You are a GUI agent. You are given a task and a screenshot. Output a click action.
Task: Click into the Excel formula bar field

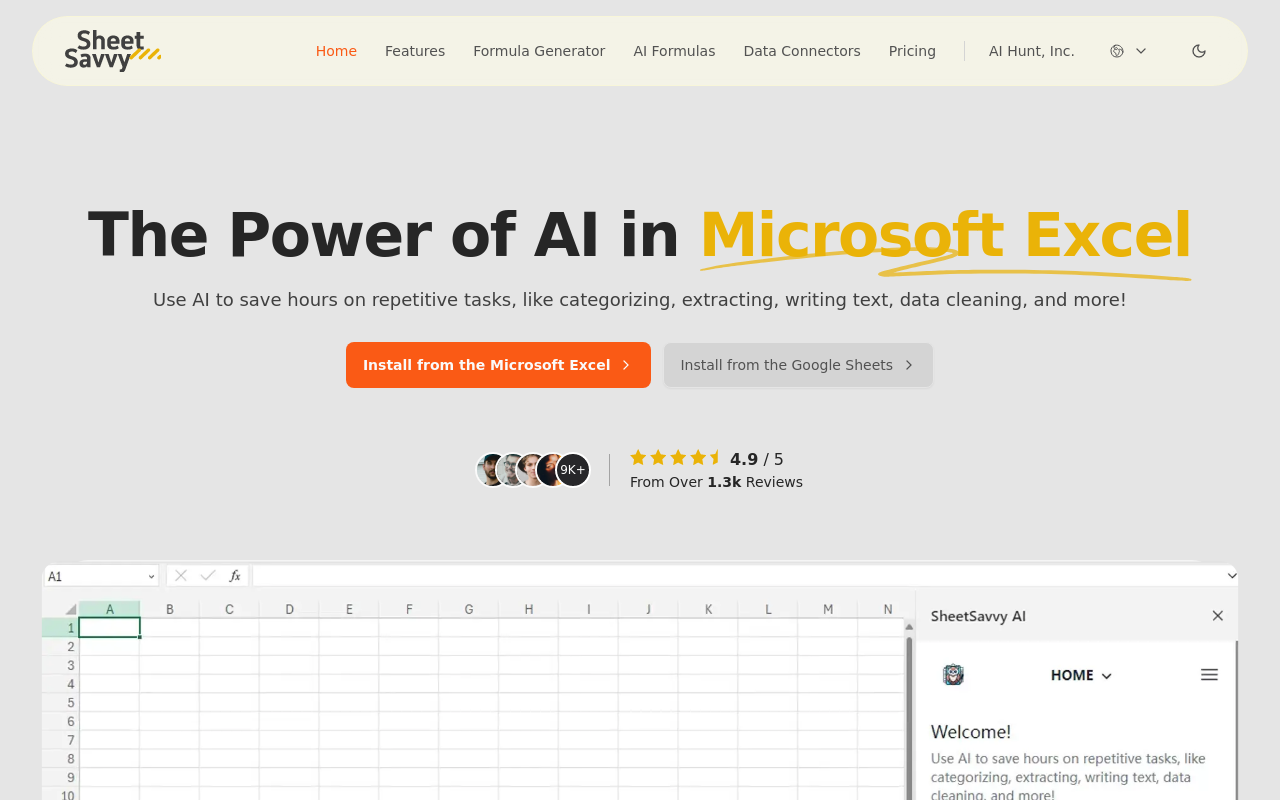click(x=739, y=575)
